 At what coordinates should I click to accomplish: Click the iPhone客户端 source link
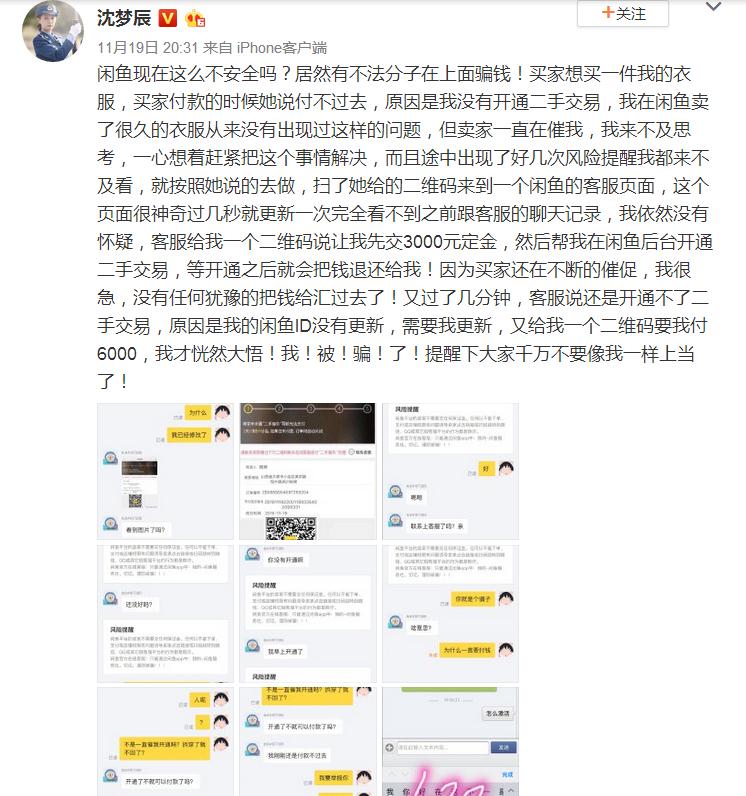(282, 48)
